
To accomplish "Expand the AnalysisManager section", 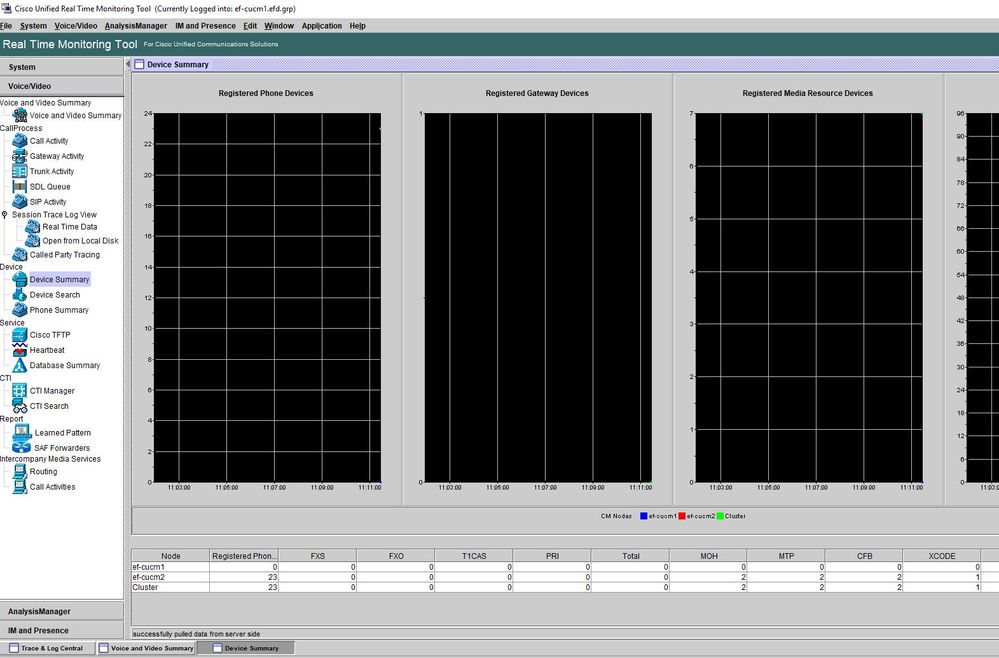I will click(62, 611).
